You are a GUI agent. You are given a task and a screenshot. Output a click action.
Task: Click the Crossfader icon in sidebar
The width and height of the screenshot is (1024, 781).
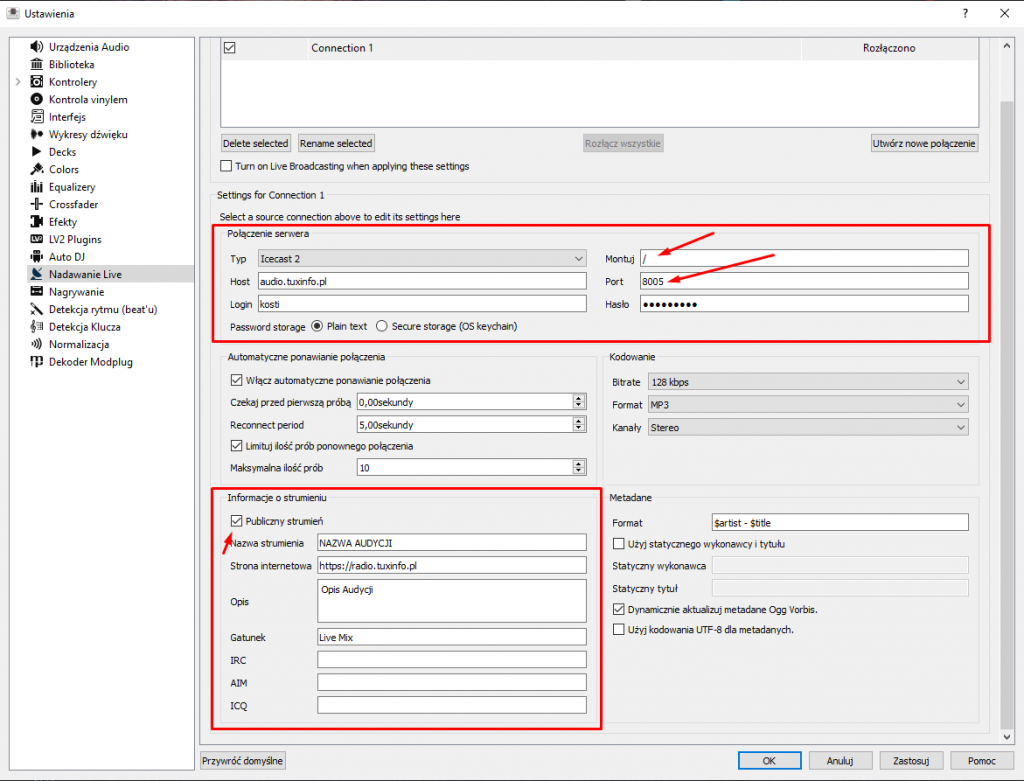[x=37, y=204]
